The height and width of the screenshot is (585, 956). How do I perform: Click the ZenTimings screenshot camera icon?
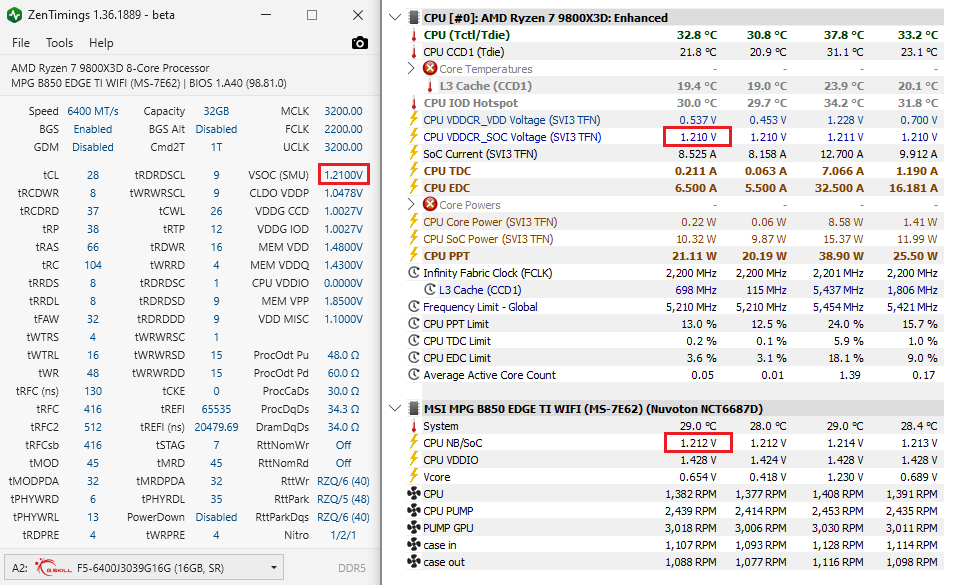pyautogui.click(x=360, y=43)
